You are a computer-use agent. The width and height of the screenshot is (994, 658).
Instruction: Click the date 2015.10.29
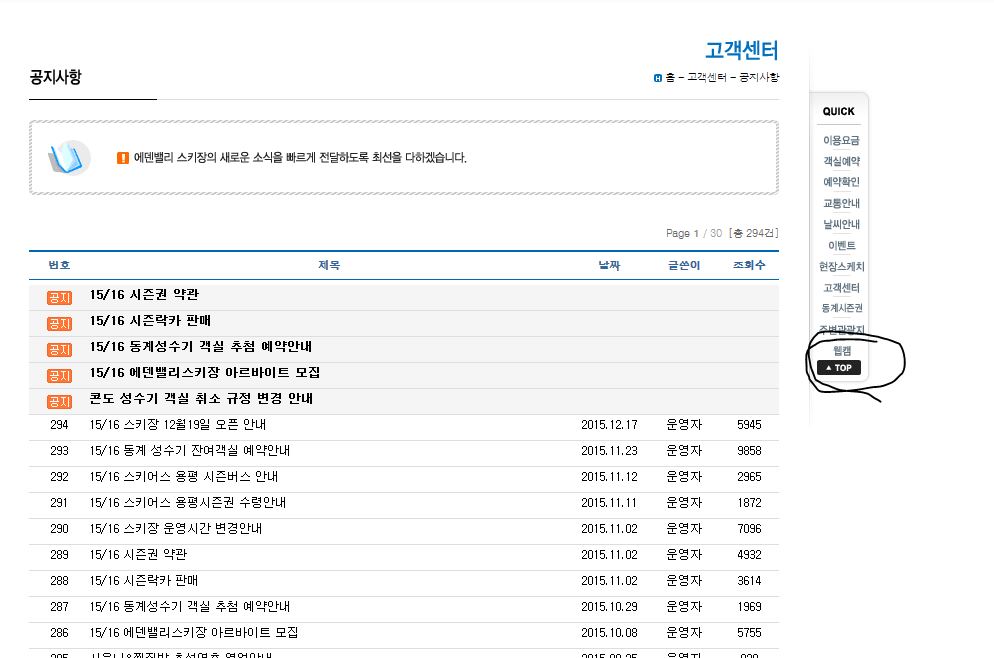(609, 607)
